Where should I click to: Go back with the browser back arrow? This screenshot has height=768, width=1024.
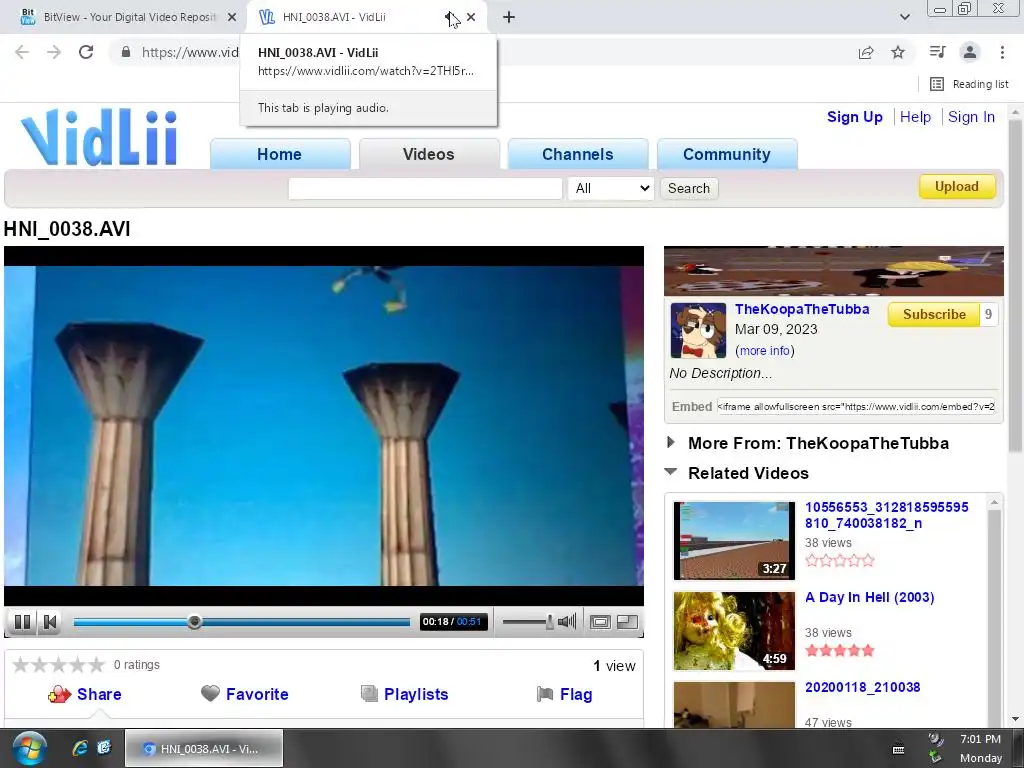(x=22, y=52)
